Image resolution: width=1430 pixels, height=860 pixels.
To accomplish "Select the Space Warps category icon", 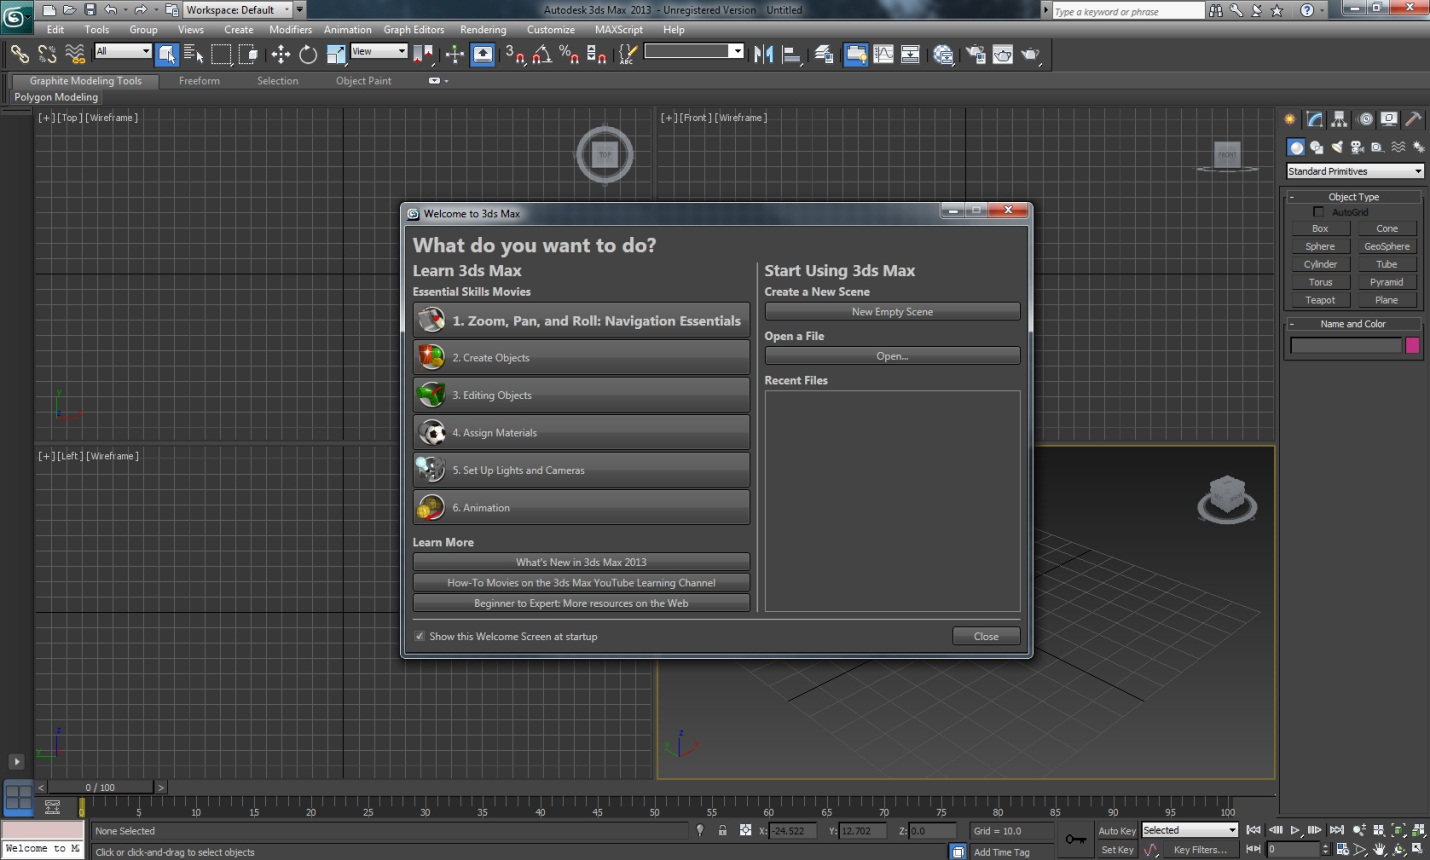I will 1398,147.
